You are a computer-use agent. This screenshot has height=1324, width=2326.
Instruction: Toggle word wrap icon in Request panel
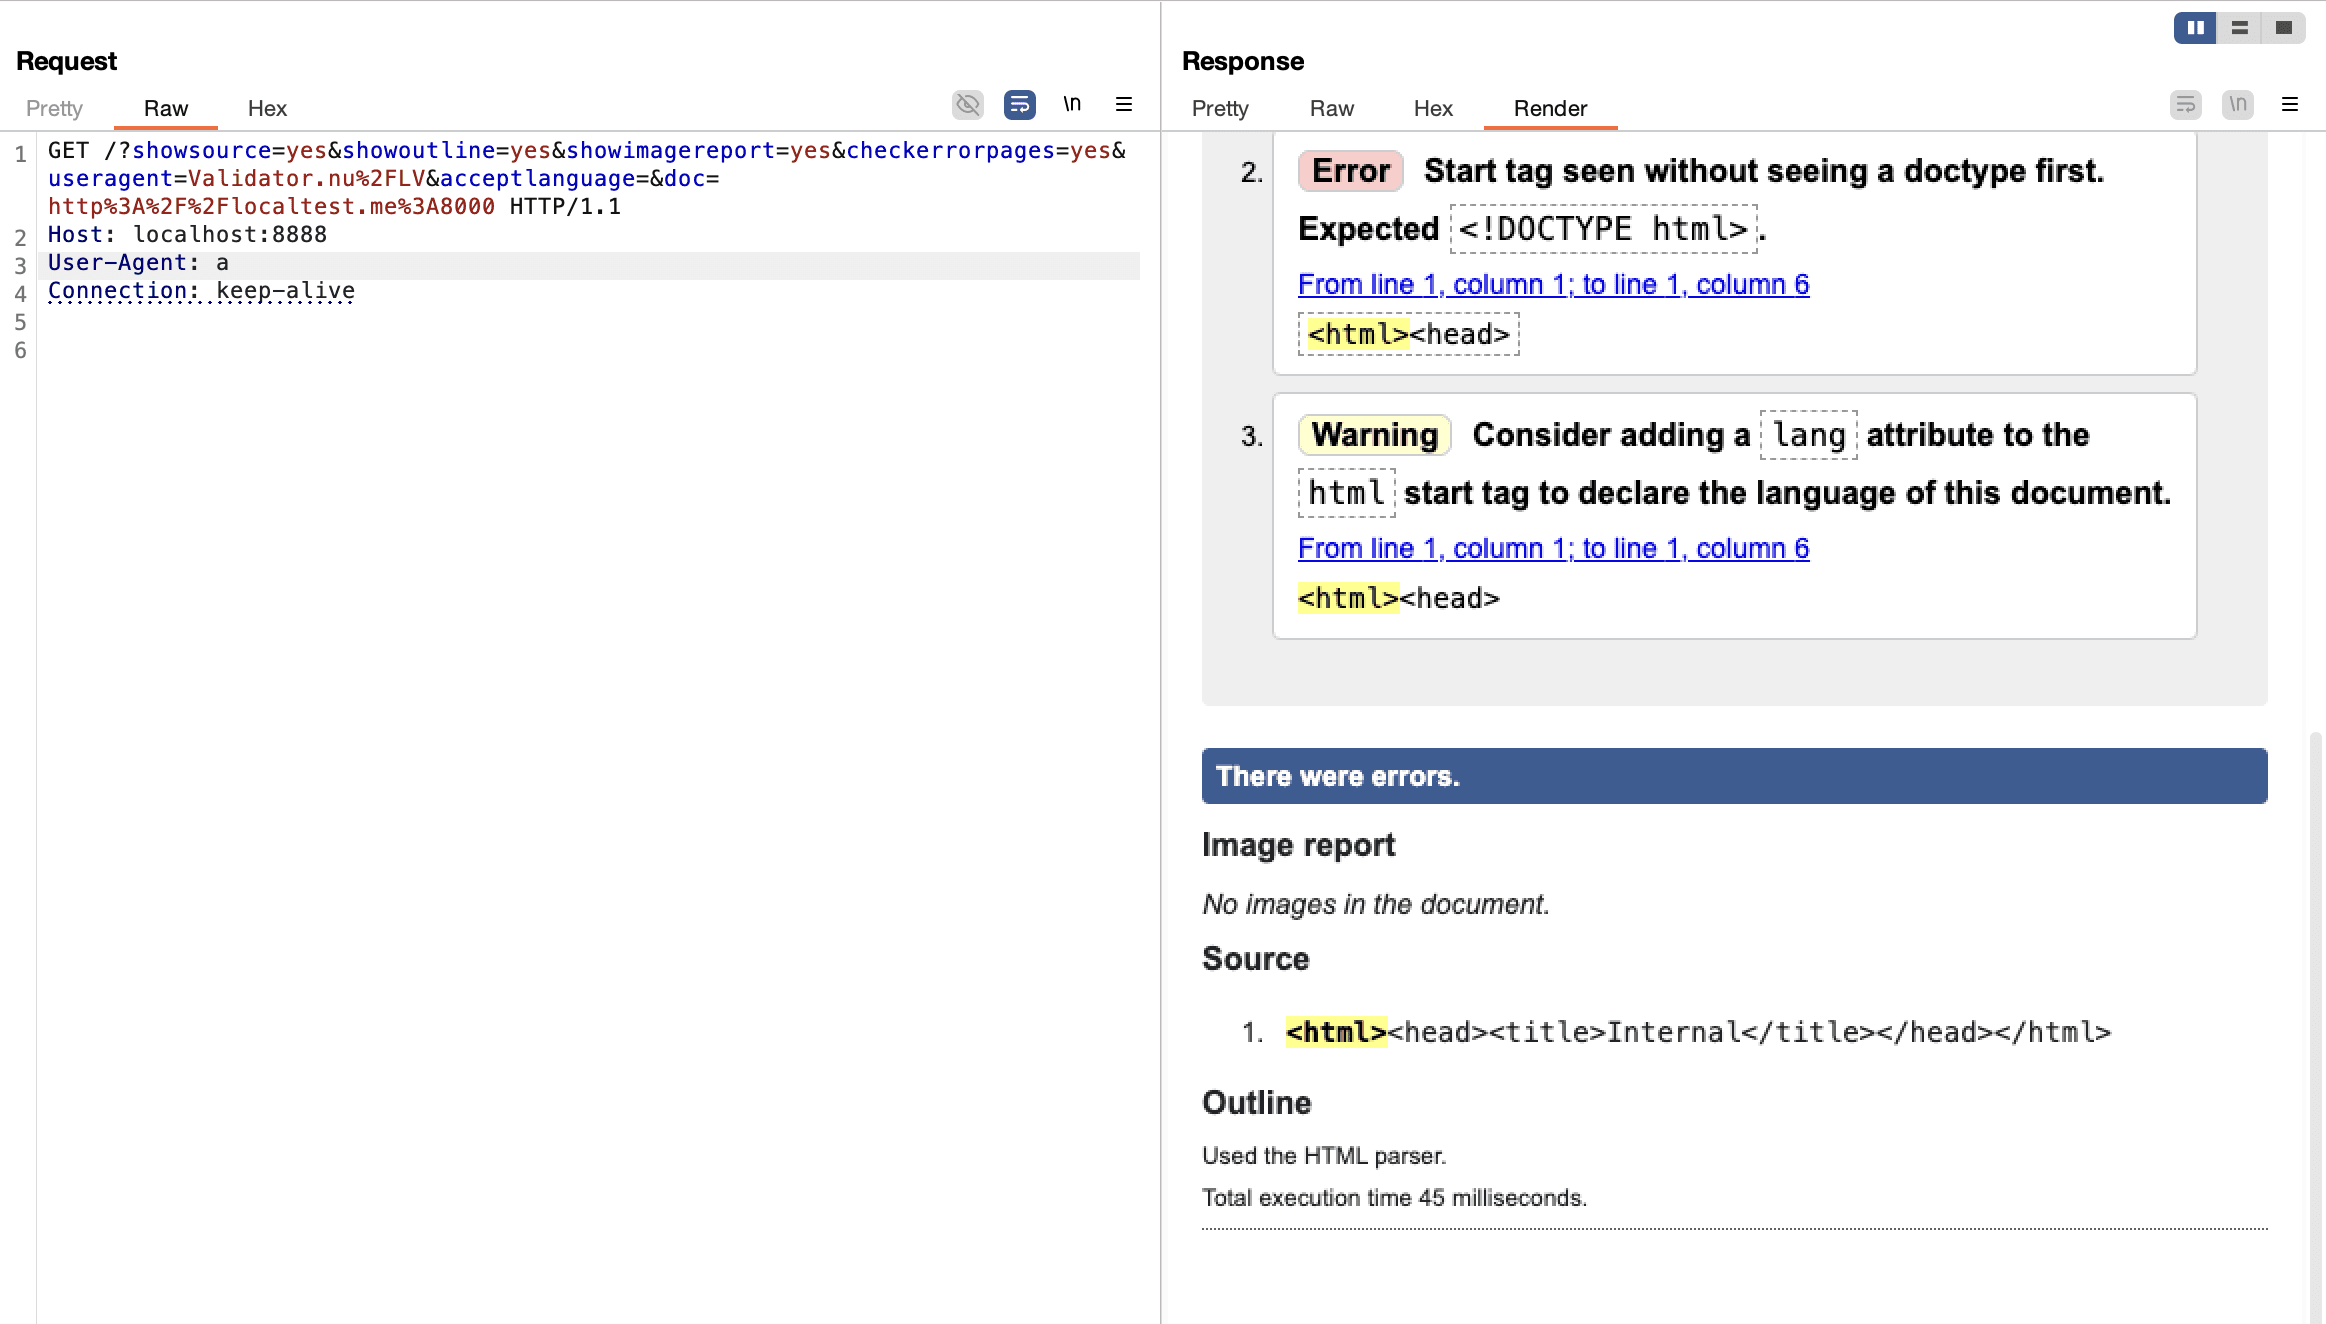[1019, 105]
